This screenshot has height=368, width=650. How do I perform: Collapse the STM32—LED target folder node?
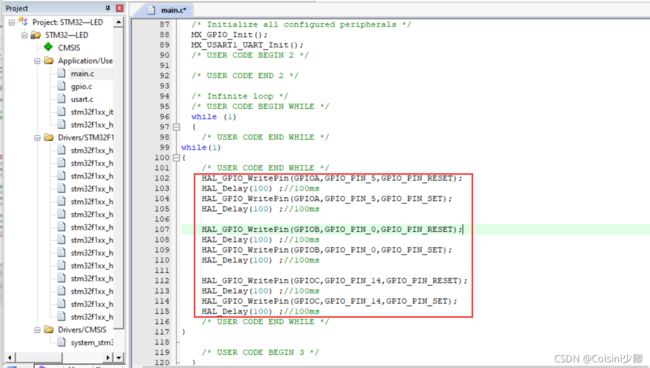coord(24,35)
